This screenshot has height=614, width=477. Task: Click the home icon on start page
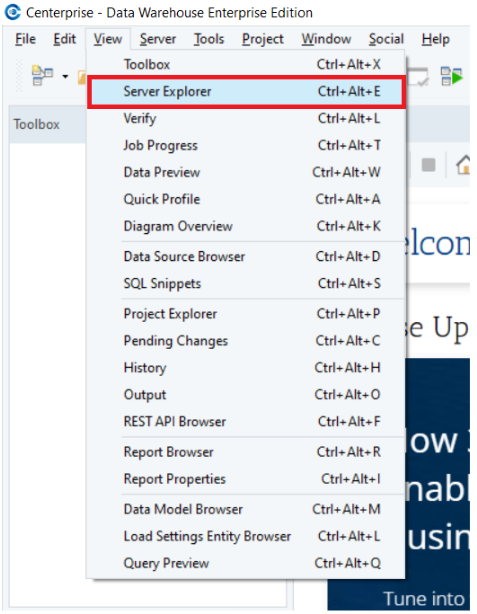pyautogui.click(x=463, y=164)
